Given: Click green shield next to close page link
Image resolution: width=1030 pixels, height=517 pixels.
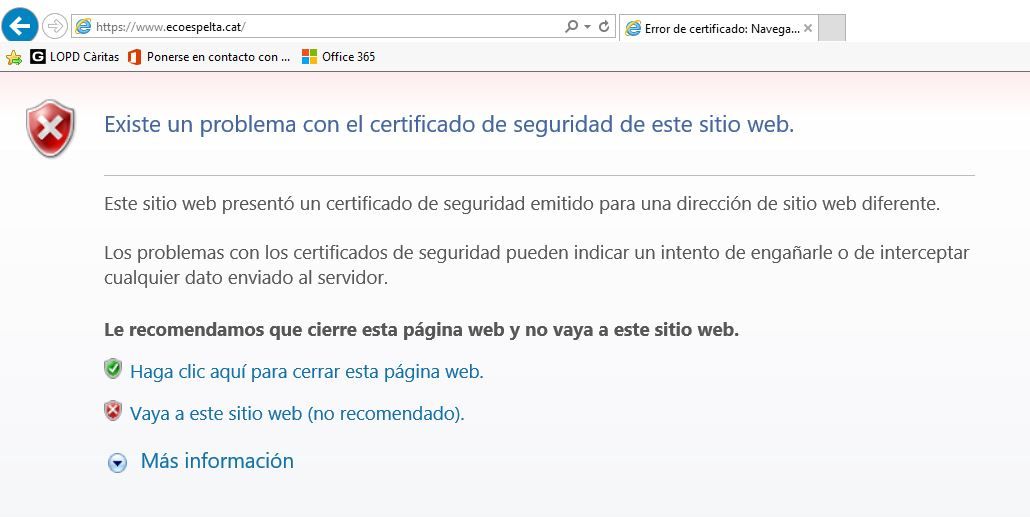Looking at the screenshot, I should coord(114,369).
